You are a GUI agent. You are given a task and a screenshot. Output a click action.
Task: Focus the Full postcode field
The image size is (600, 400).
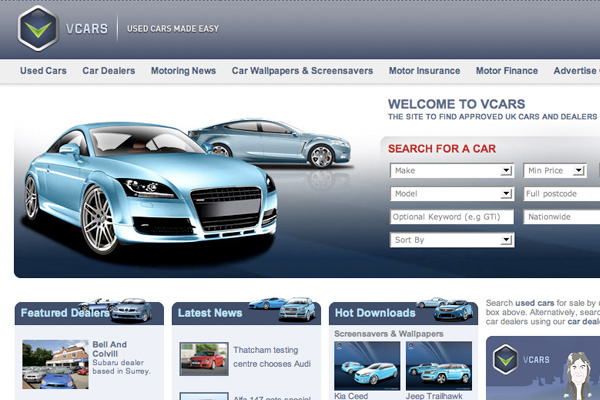[x=561, y=194]
